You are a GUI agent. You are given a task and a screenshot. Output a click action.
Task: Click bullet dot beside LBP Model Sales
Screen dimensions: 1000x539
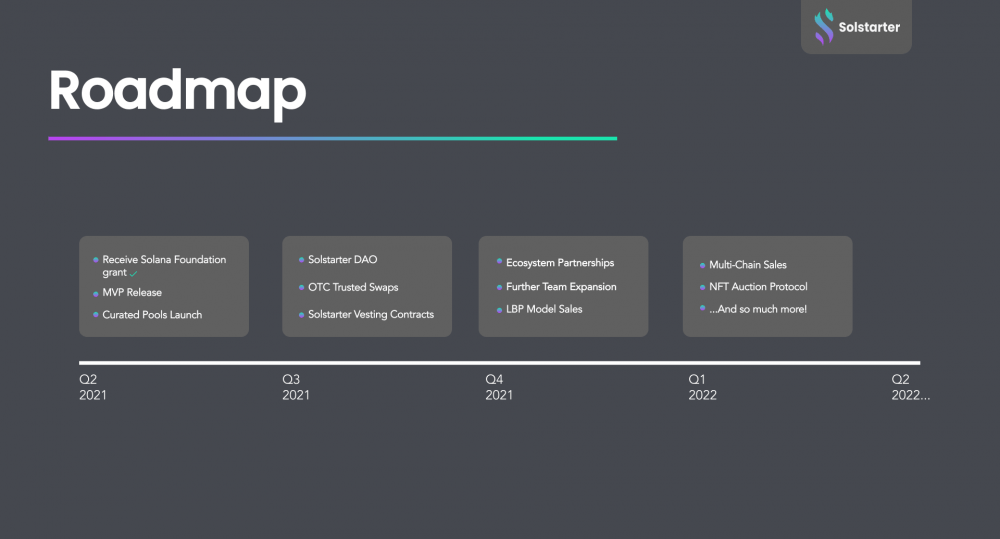click(x=499, y=309)
